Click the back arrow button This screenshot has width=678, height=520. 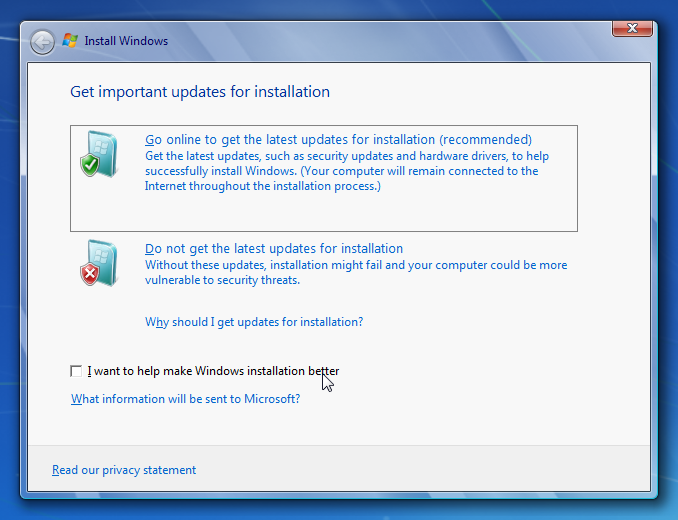point(42,42)
